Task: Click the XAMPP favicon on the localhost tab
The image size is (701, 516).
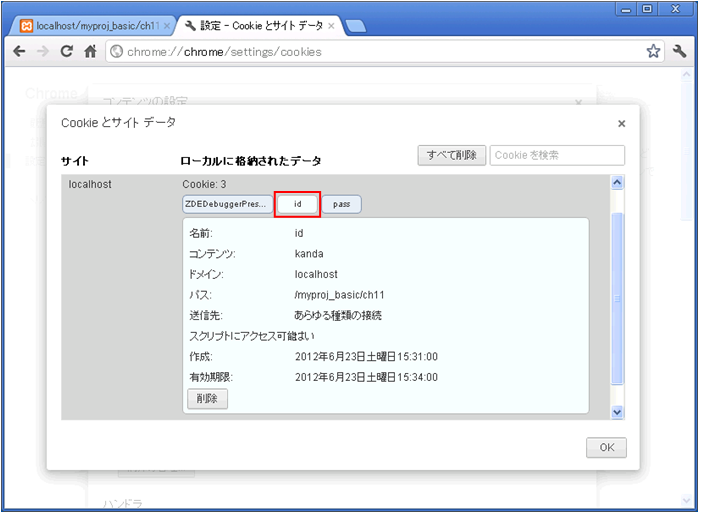Action: (x=27, y=26)
